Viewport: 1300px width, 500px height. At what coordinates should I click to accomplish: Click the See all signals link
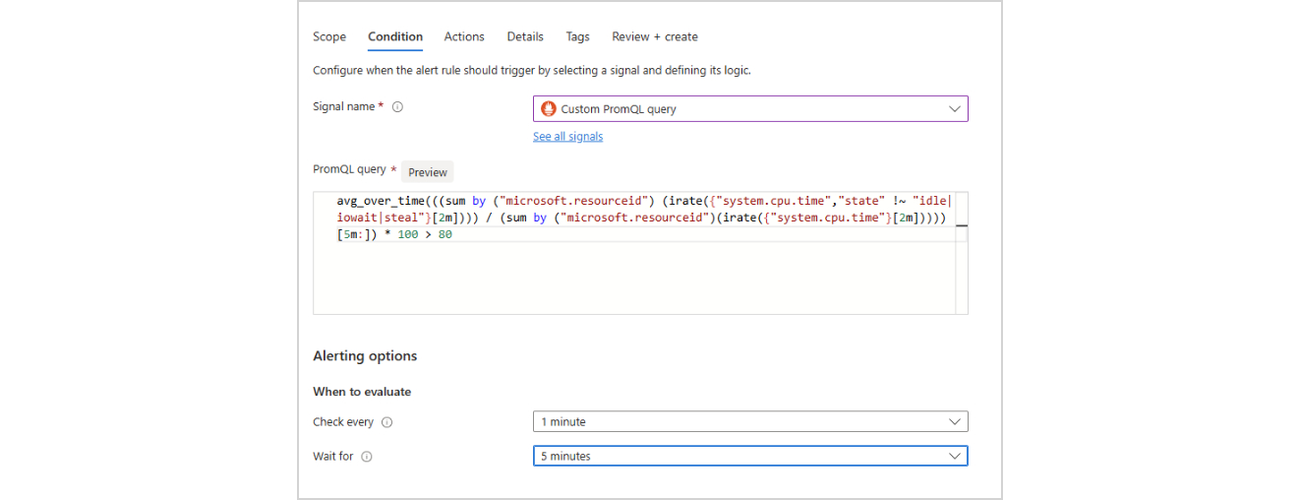coord(567,136)
